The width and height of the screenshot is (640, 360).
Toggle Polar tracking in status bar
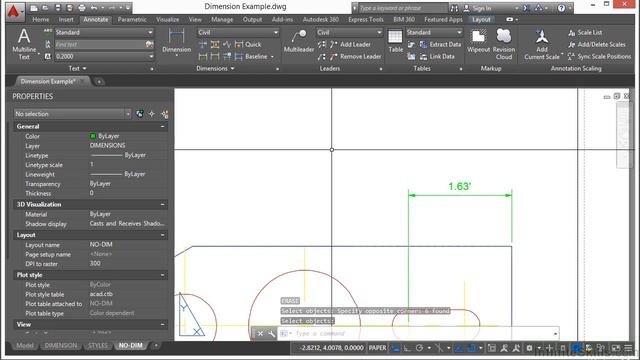[x=419, y=348]
